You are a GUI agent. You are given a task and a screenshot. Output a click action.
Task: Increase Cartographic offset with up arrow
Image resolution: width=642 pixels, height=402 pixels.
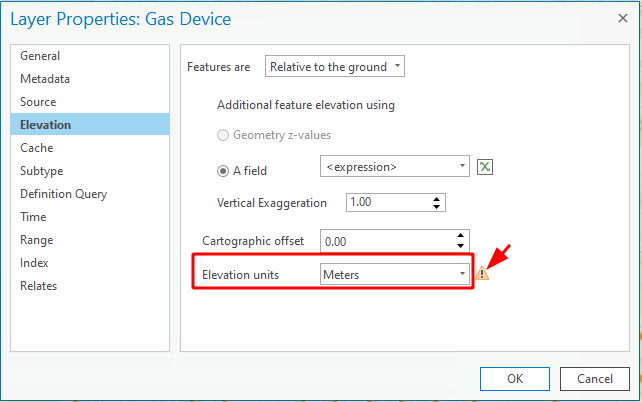coord(461,236)
